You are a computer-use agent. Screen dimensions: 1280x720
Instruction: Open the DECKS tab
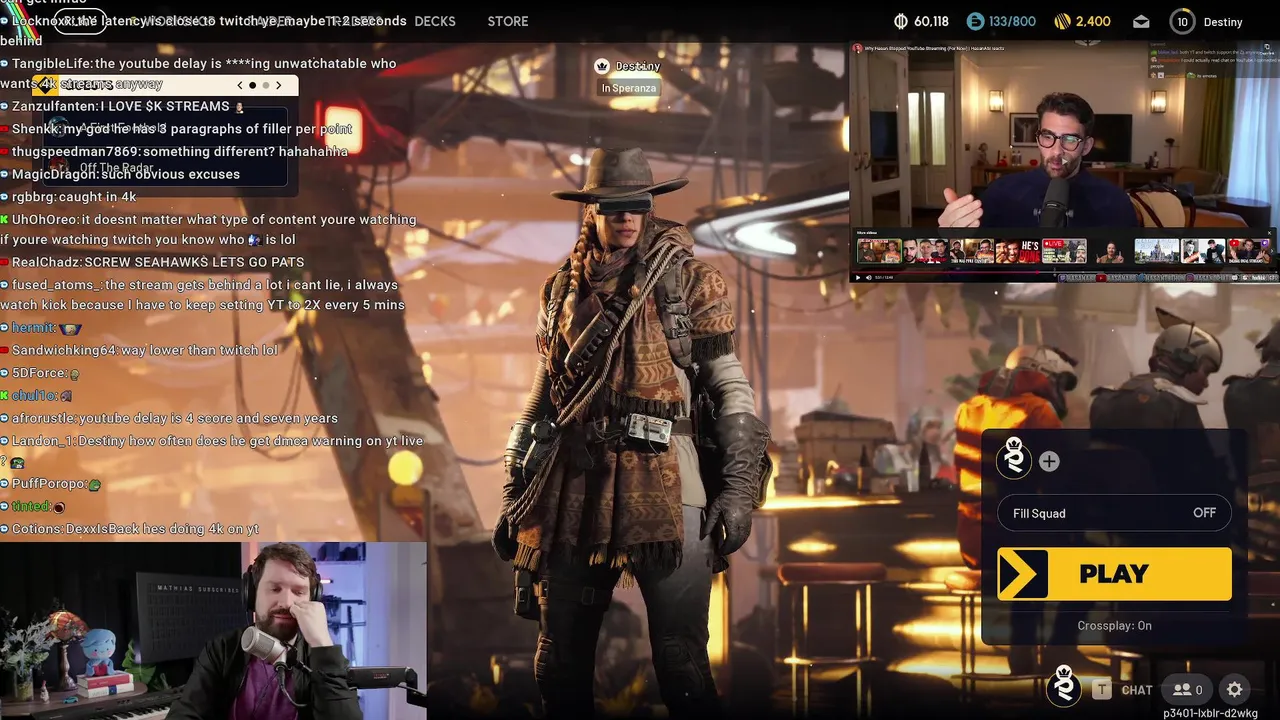coord(434,21)
